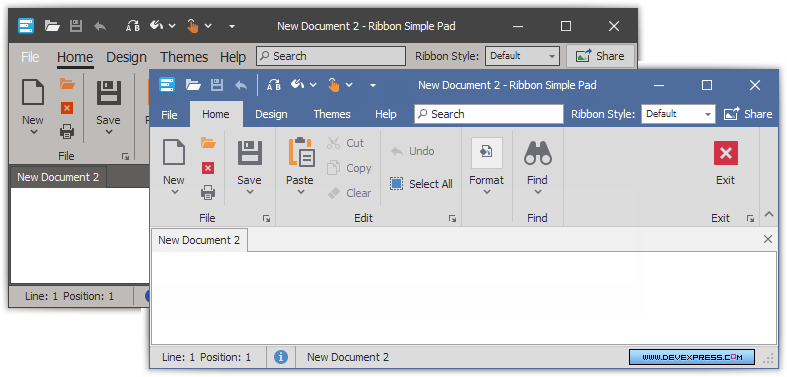The image size is (787, 377).
Task: Click www.devexpress.com link in status bar
Action: point(692,357)
